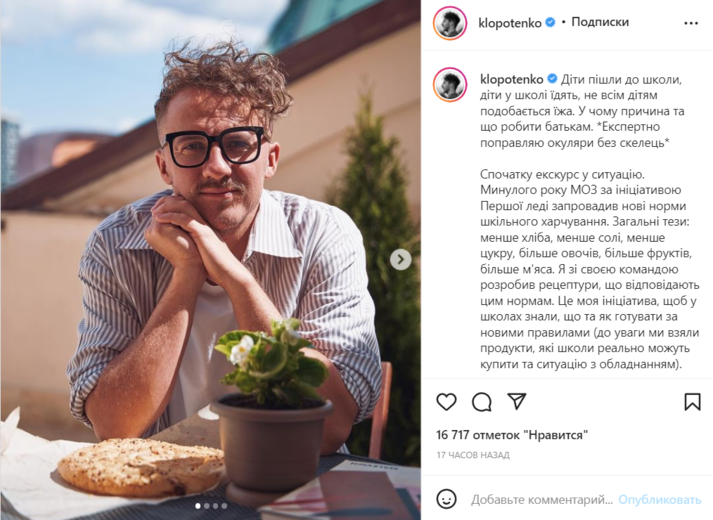Viewport: 713px width, 520px height.
Task: Save post with bookmark icon
Action: 692,402
